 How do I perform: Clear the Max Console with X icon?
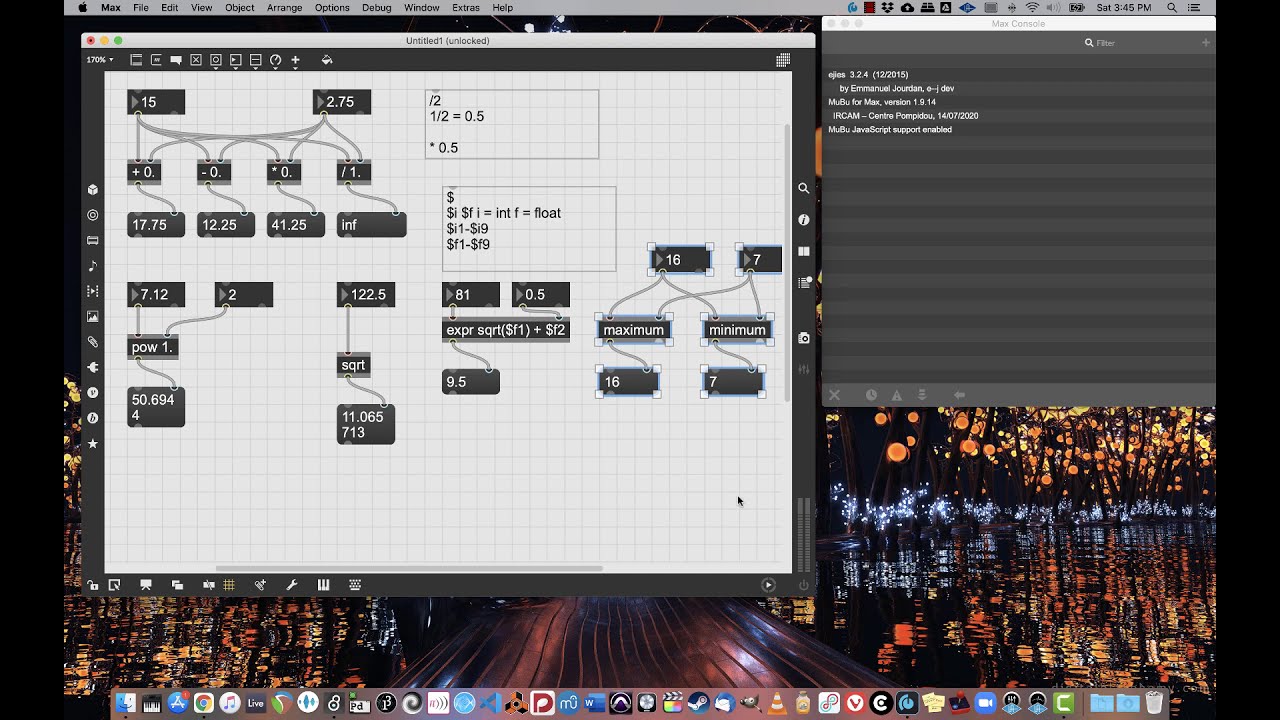(x=835, y=395)
